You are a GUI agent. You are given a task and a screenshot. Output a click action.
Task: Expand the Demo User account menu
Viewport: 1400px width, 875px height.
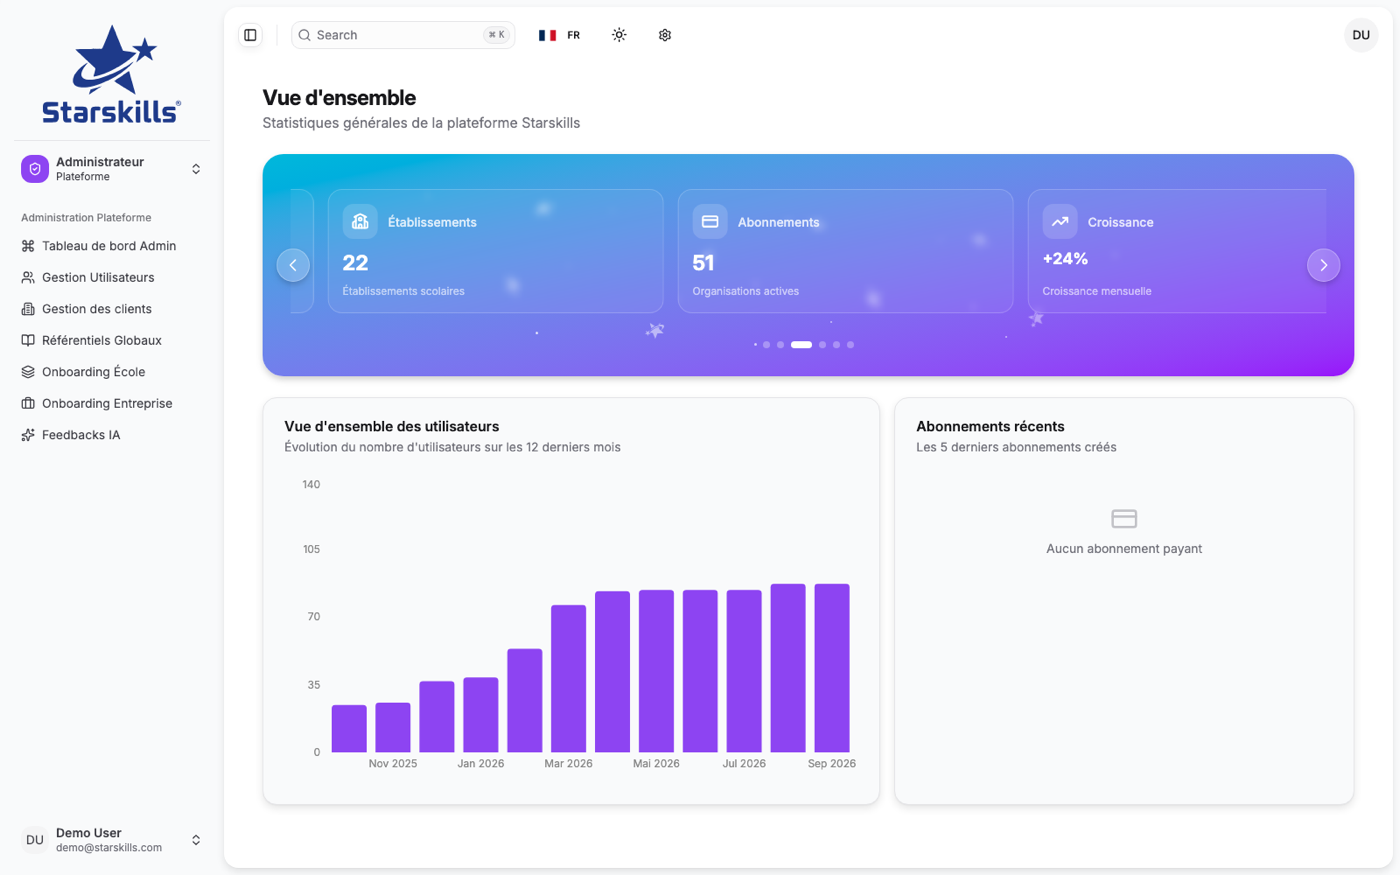tap(112, 840)
